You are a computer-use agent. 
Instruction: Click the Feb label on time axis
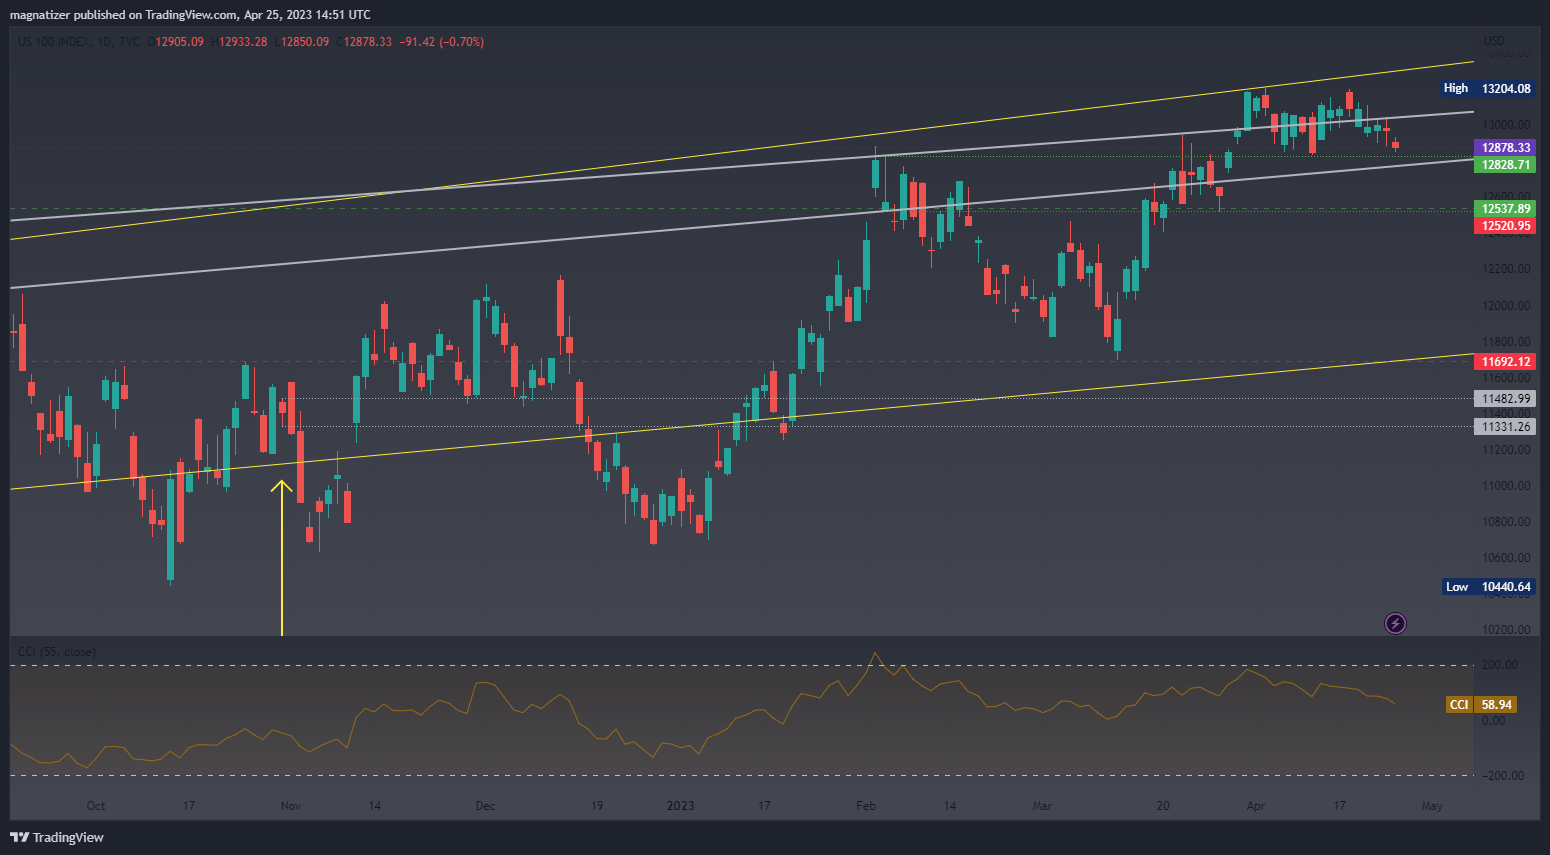tap(866, 806)
